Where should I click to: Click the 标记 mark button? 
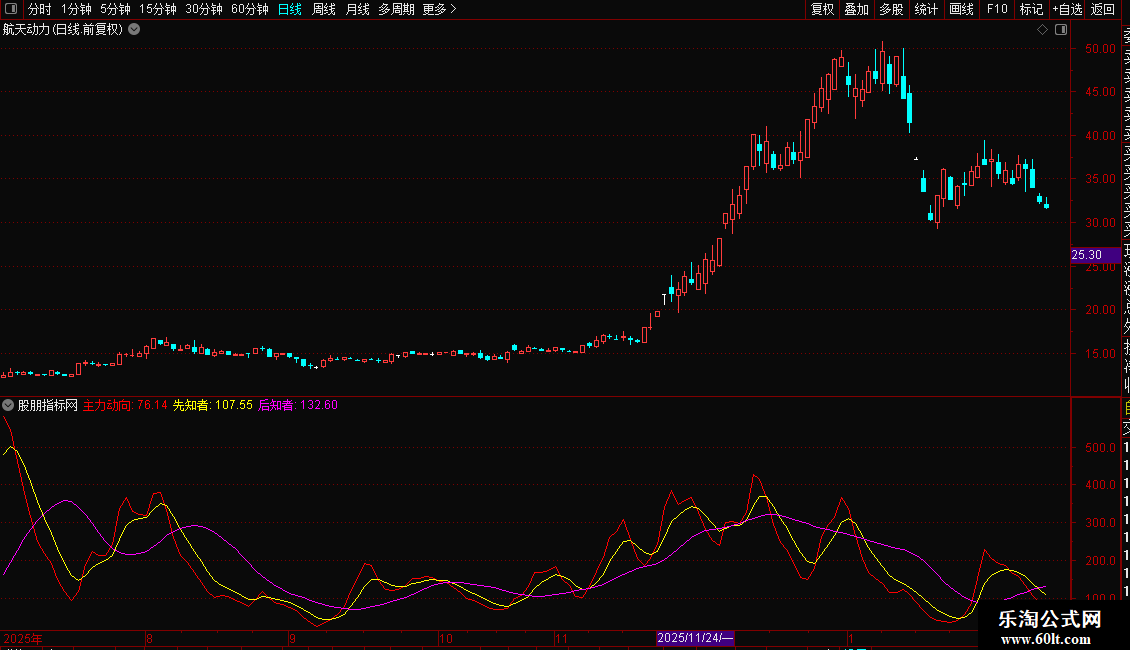[x=1031, y=9]
